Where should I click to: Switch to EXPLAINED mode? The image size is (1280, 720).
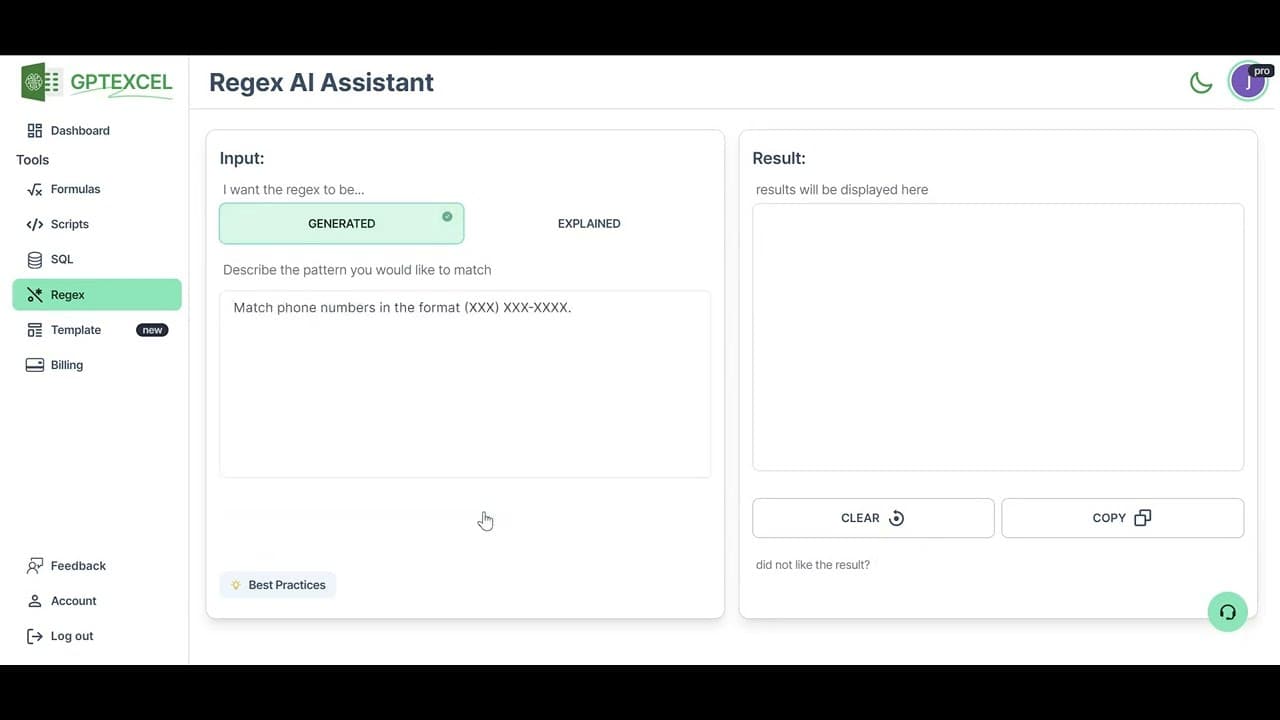click(x=589, y=223)
